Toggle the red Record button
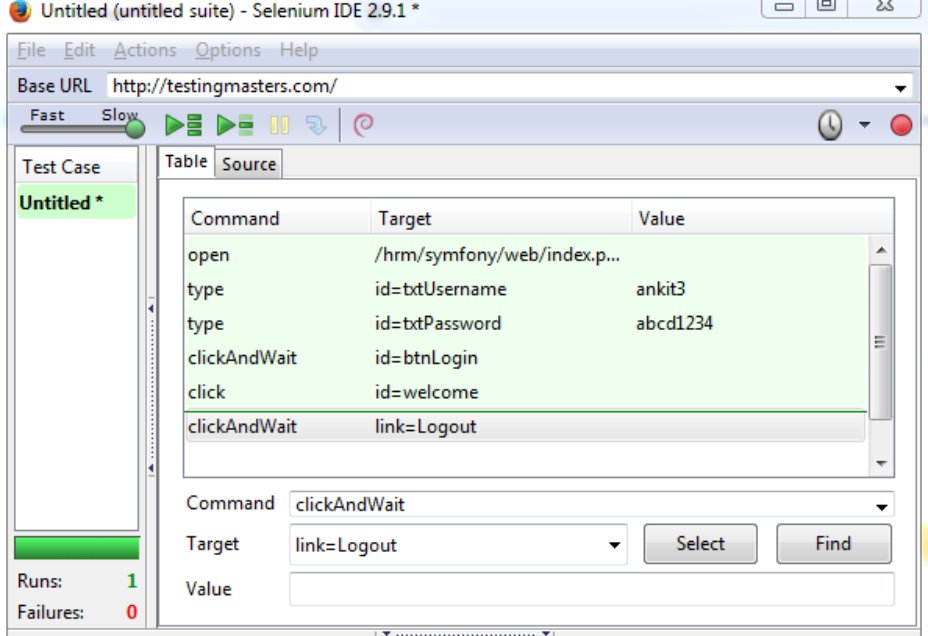The height and width of the screenshot is (636, 928). click(x=901, y=126)
